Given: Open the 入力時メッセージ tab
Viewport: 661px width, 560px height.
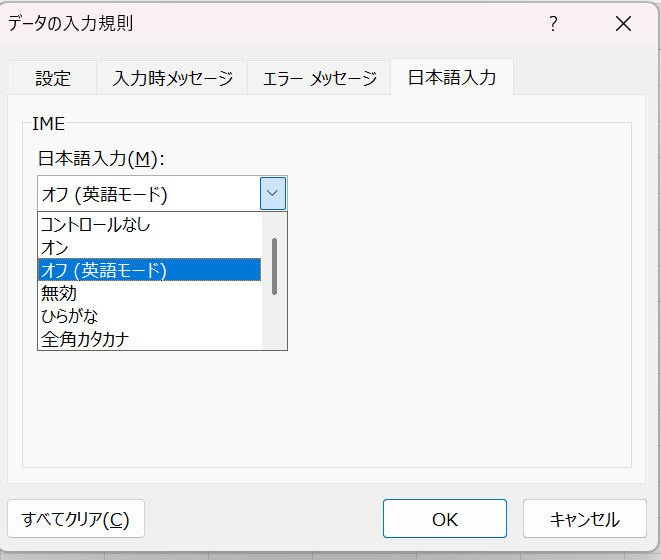Looking at the screenshot, I should point(172,78).
